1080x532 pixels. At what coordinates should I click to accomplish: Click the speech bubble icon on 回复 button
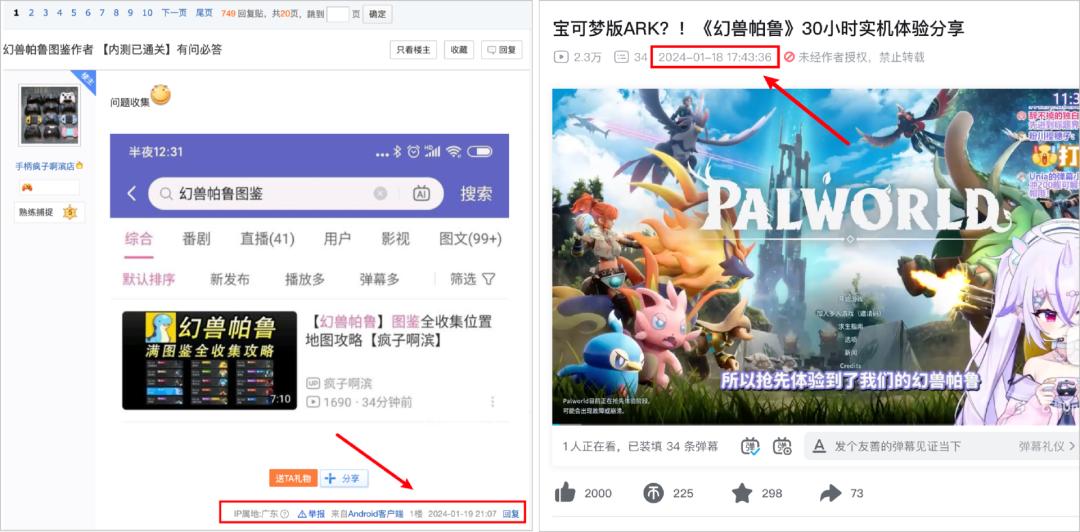492,50
